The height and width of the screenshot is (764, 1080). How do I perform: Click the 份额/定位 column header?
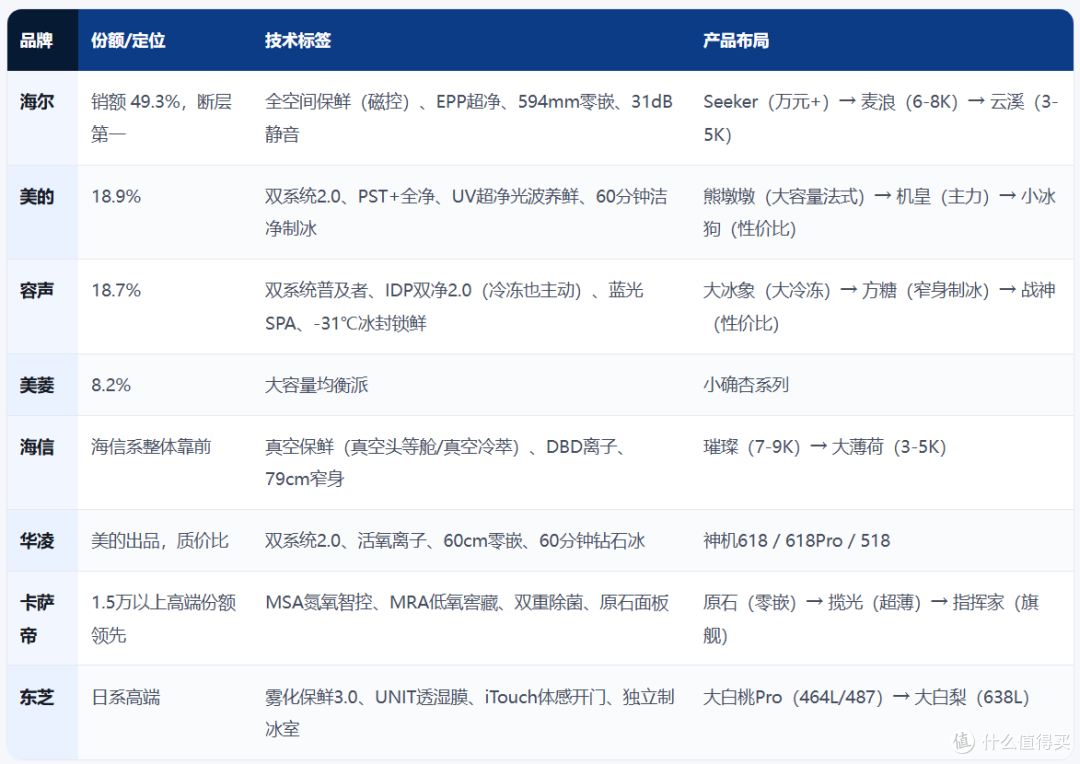pos(165,40)
